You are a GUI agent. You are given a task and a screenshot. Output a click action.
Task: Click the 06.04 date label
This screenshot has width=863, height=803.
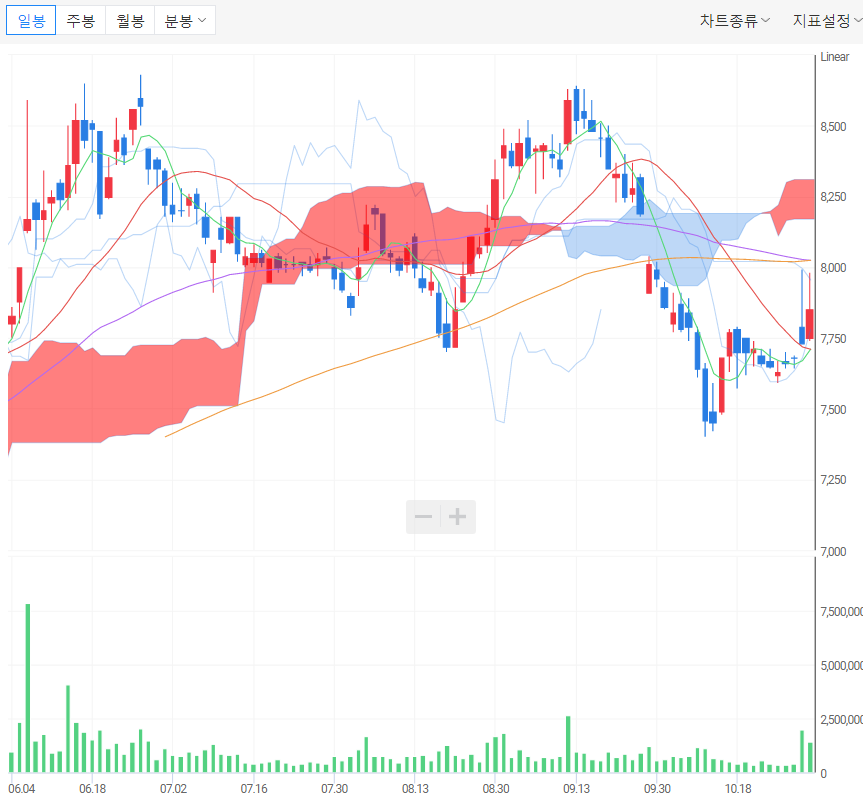[21, 789]
